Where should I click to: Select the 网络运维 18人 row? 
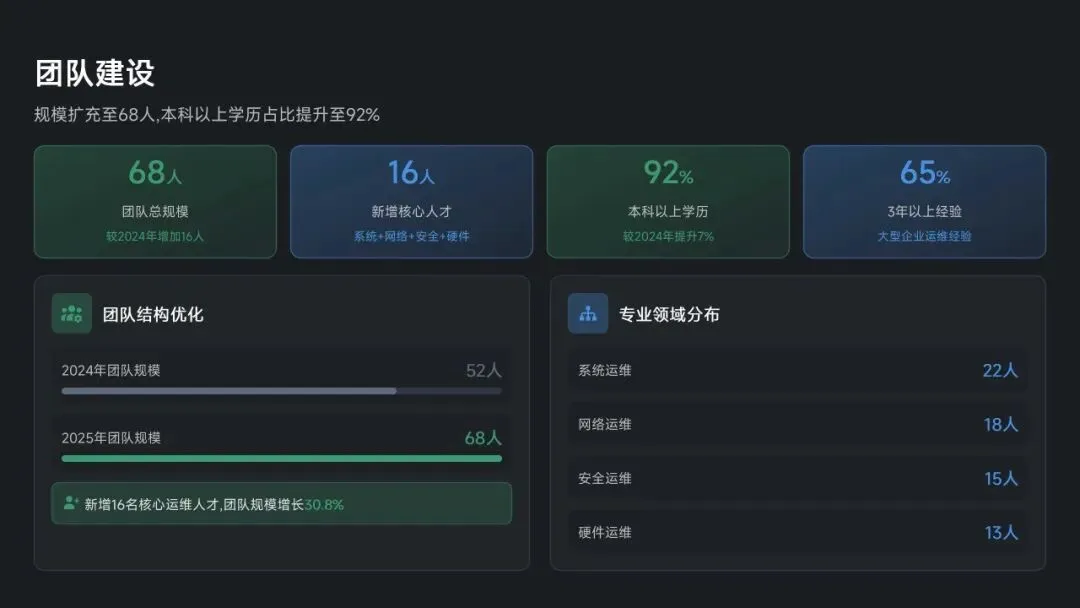[x=797, y=425]
